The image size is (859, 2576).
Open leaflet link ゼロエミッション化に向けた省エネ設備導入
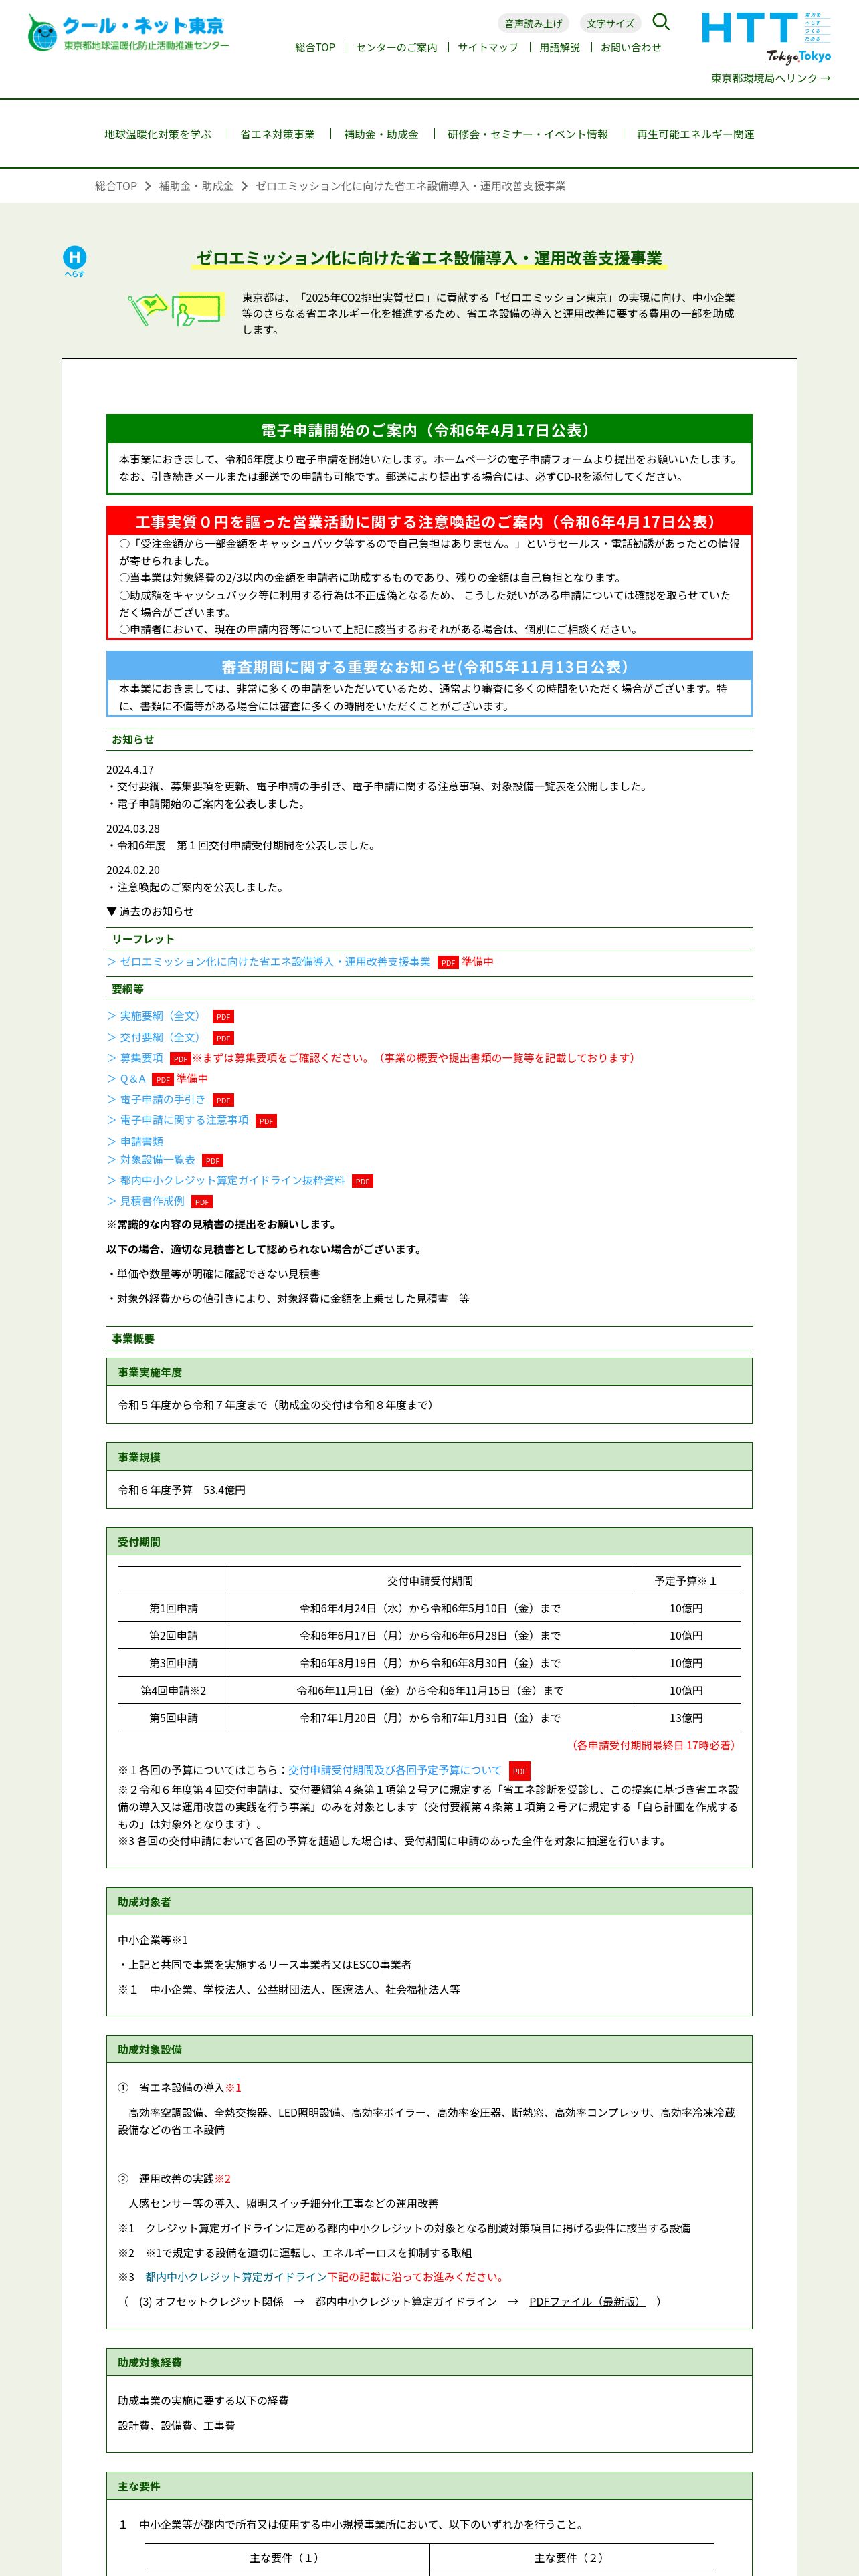click(x=275, y=962)
